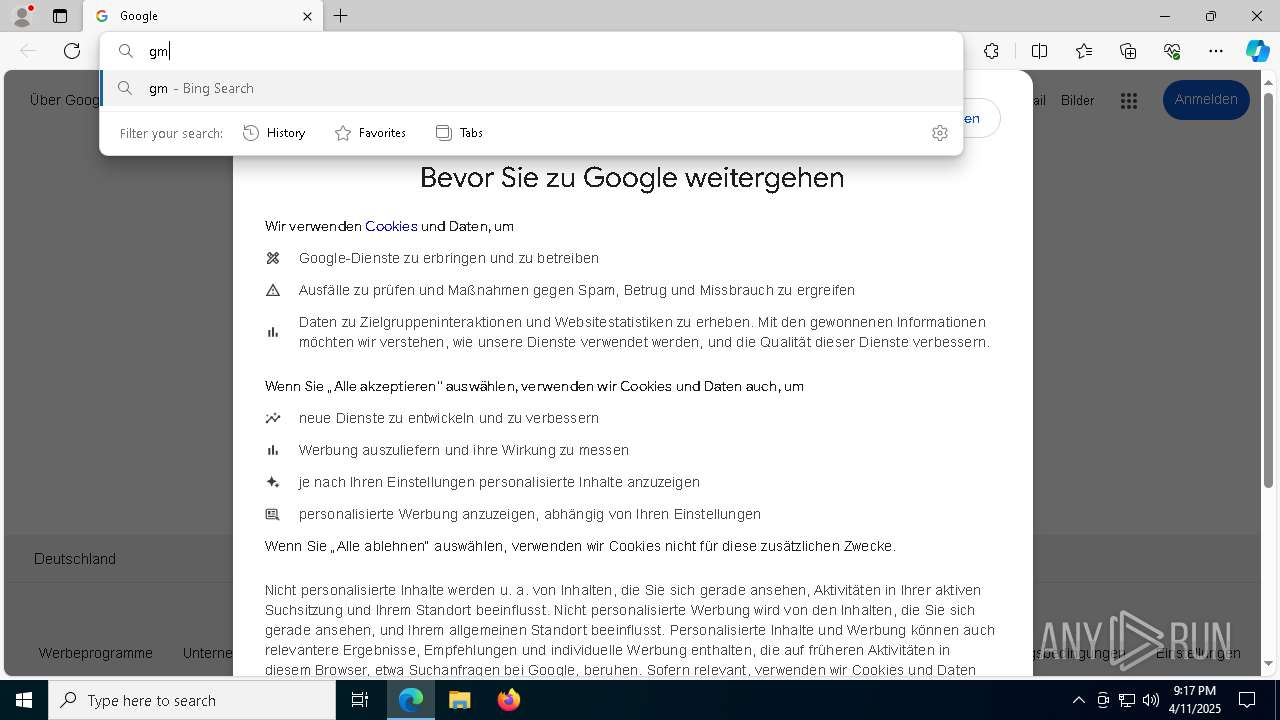Image resolution: width=1280 pixels, height=720 pixels.
Task: Toggle split screen view icon
Action: tap(1039, 51)
